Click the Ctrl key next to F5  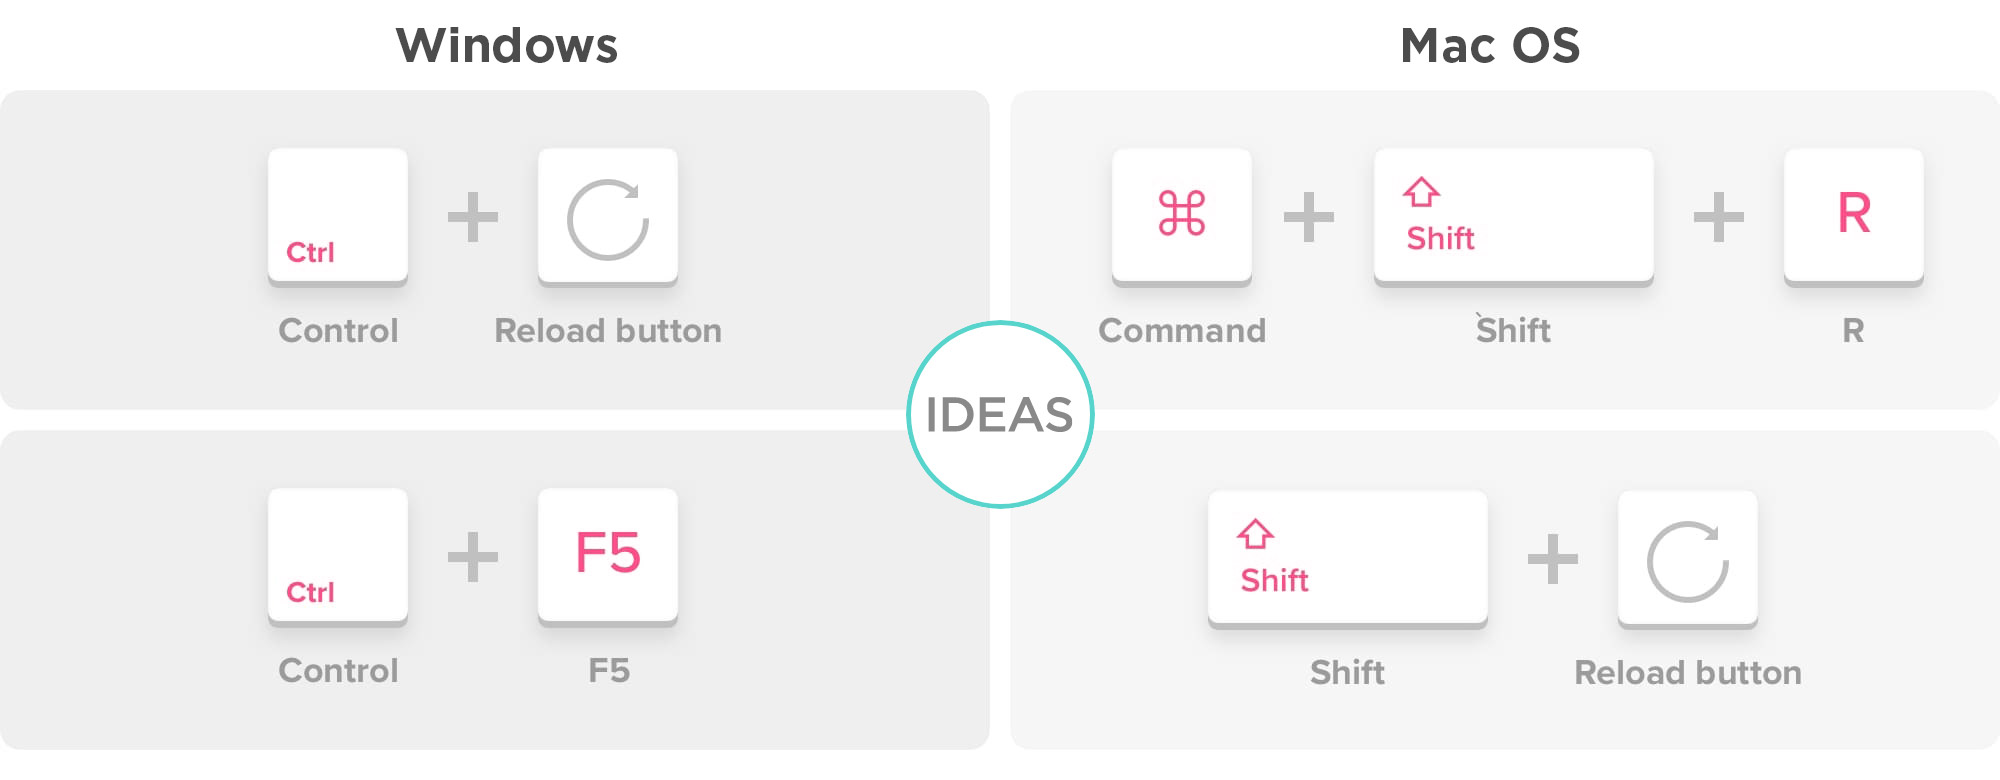point(338,557)
